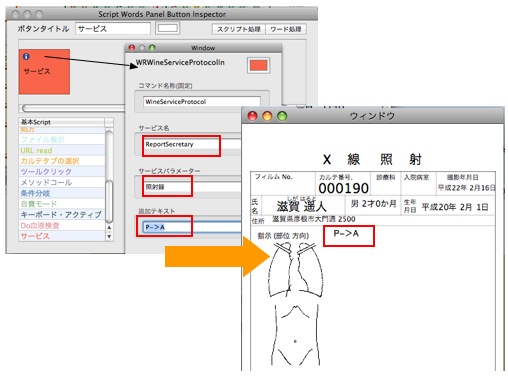Click the WineServiceProtocol command name field
Image resolution: width=508 pixels, height=377 pixels.
(x=202, y=102)
